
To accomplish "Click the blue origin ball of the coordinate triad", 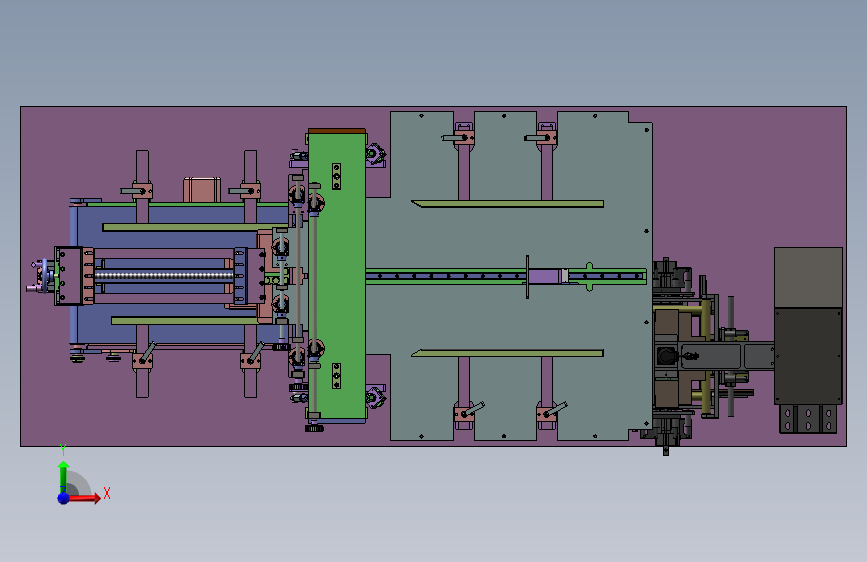I will click(64, 498).
